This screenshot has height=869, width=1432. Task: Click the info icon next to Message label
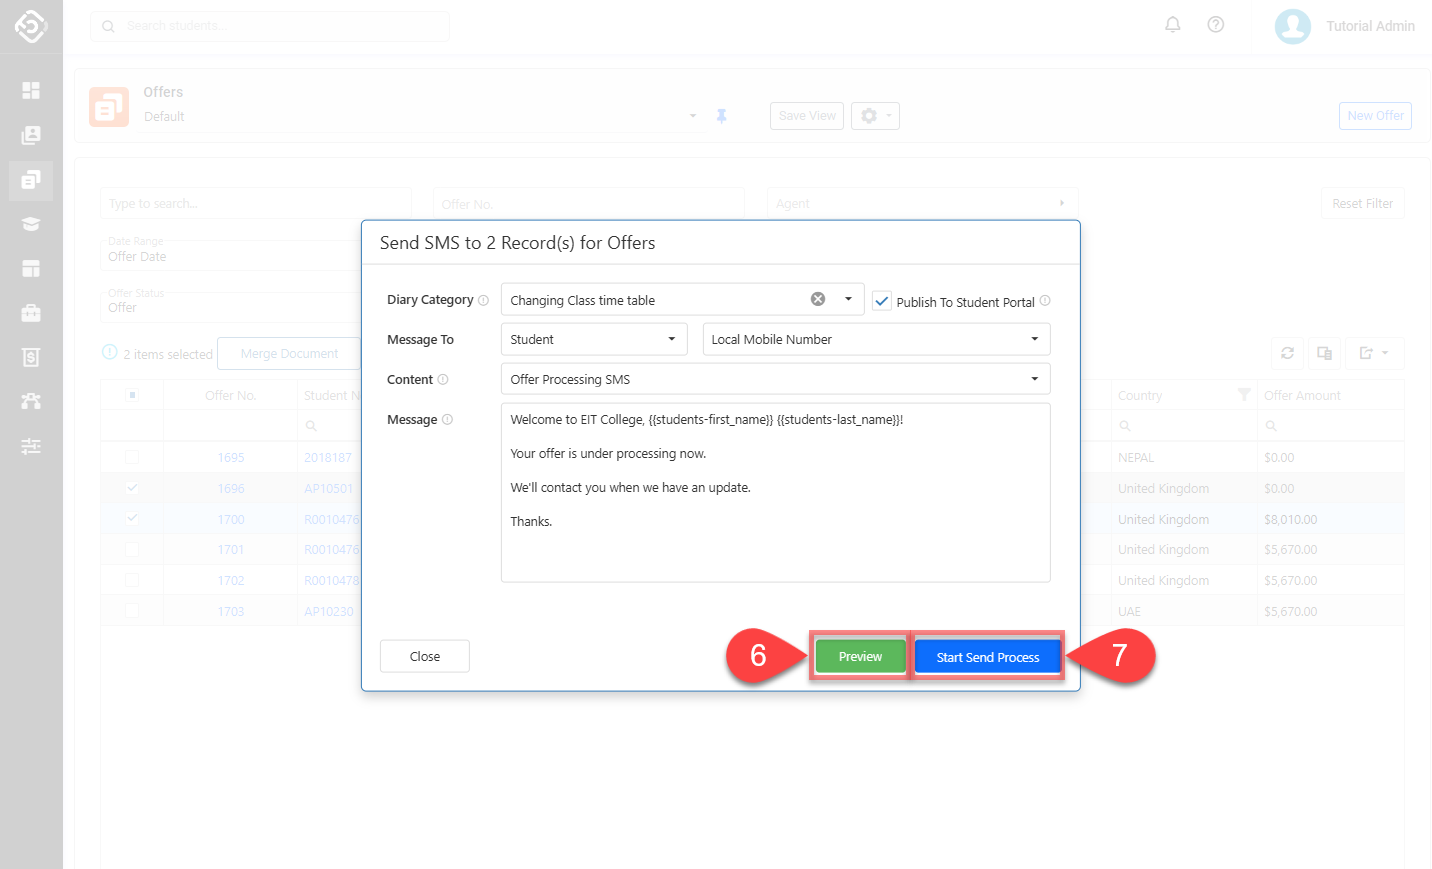(x=447, y=420)
